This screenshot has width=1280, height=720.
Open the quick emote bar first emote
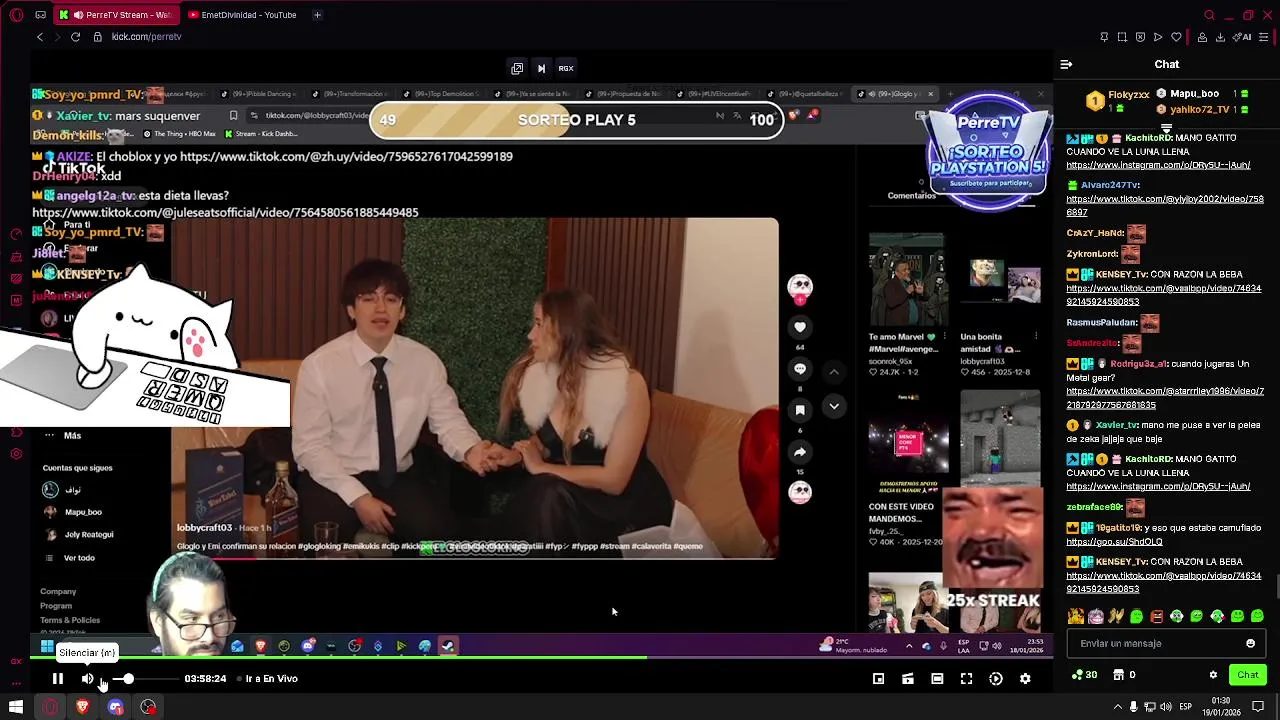tap(1076, 616)
